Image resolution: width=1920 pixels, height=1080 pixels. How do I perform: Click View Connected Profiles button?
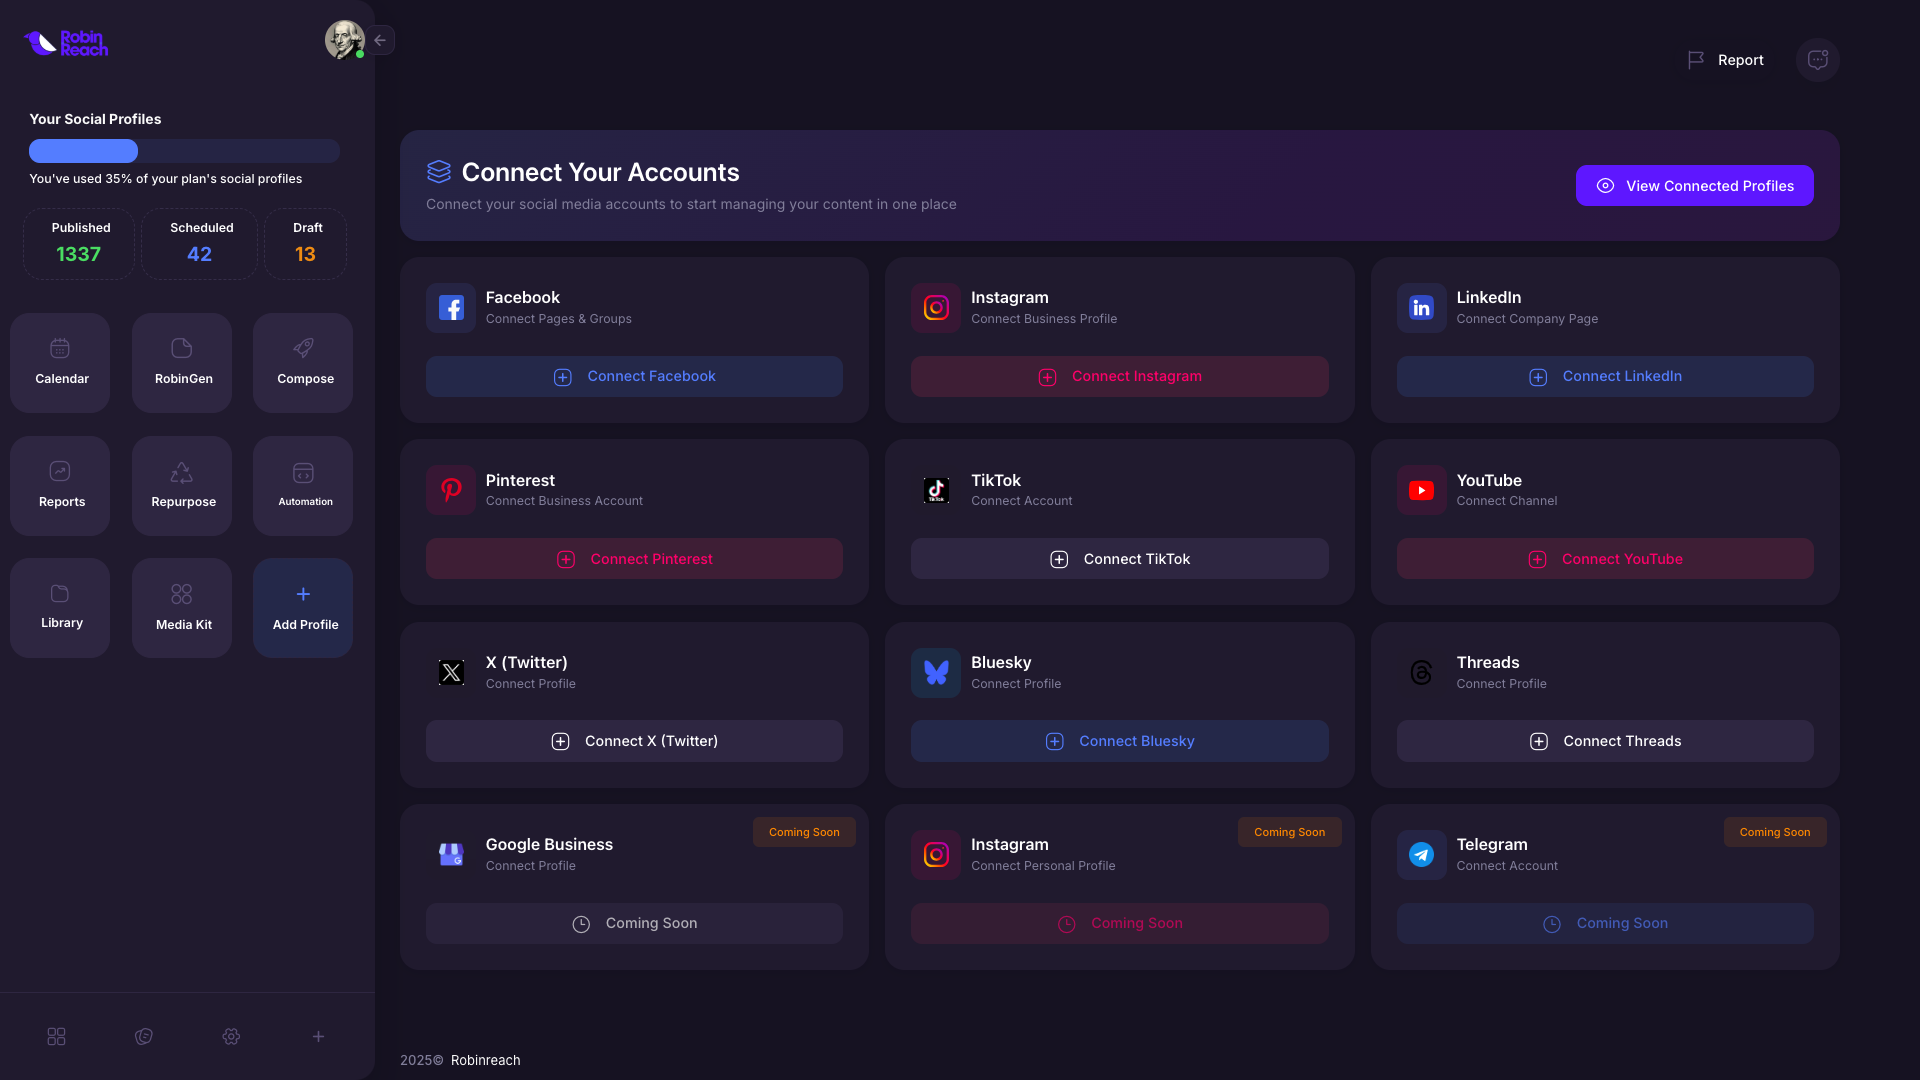[1694, 186]
